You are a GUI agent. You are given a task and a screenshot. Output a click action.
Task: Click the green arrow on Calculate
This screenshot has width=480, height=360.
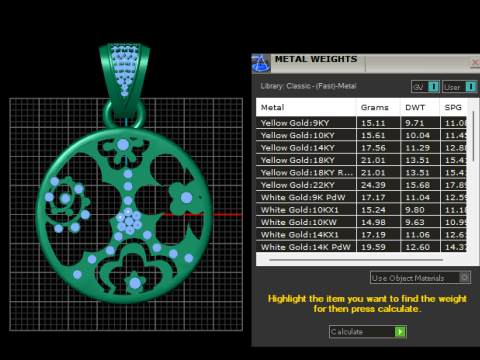coord(400,332)
